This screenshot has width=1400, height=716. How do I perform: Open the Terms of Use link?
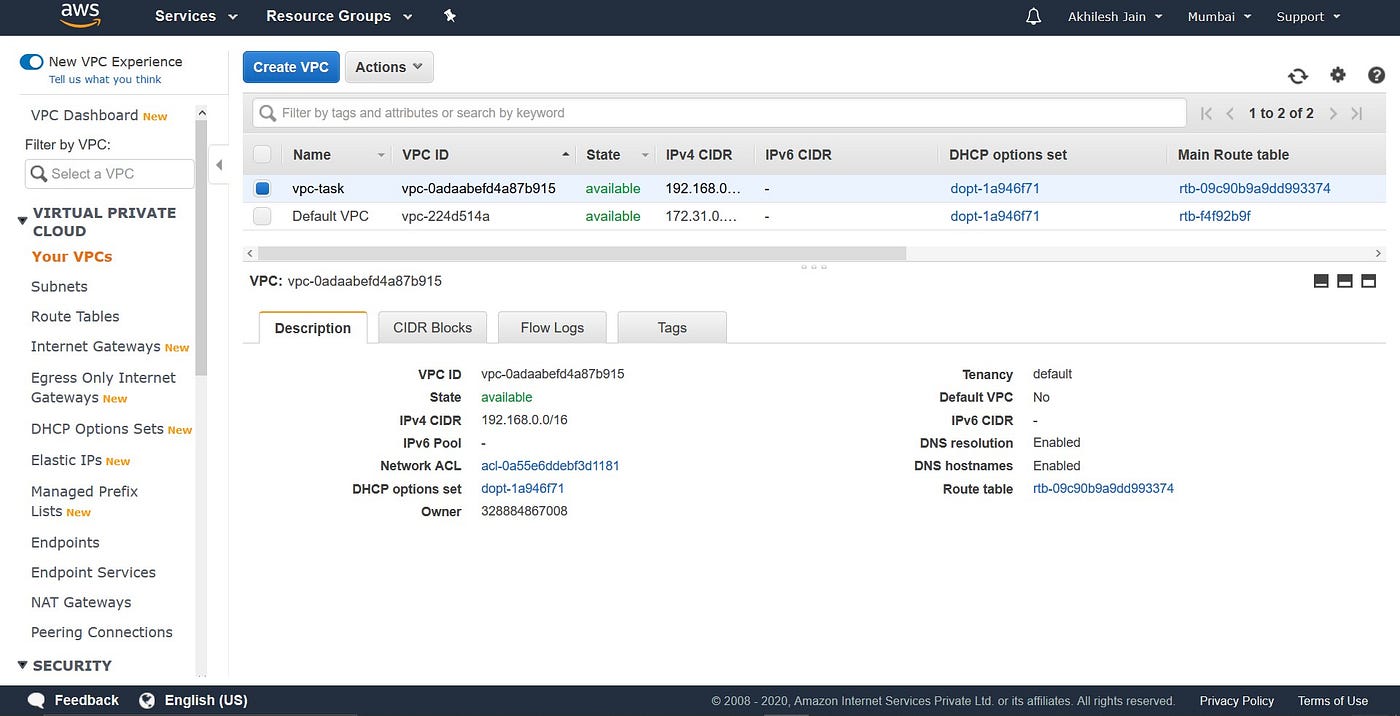point(1332,701)
